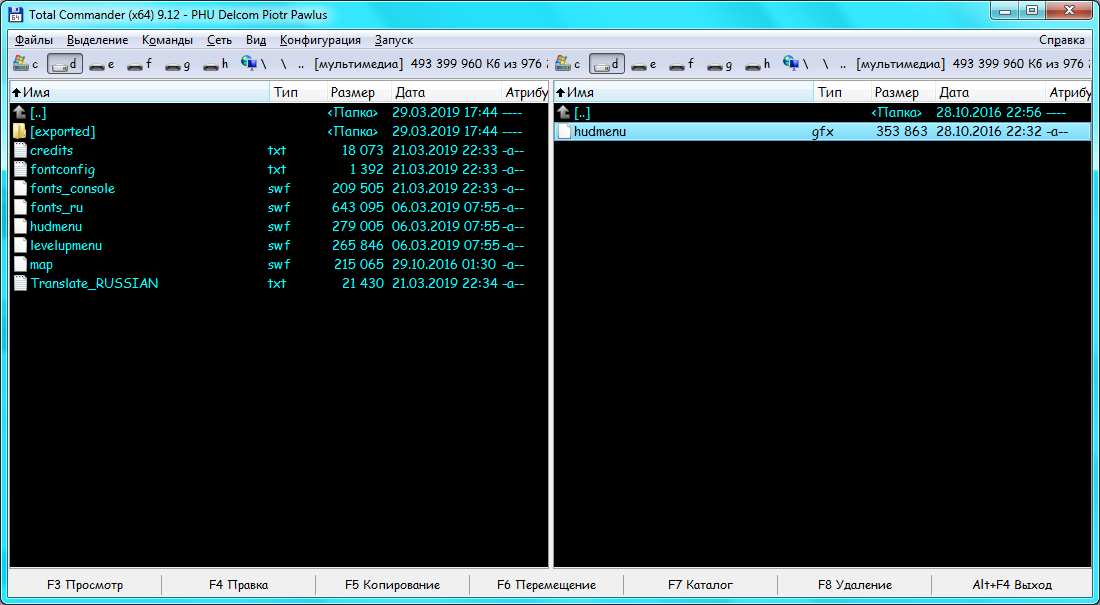Viewport: 1100px width, 605px height.
Task: Toggle active drive d button in right panel
Action: 607,64
